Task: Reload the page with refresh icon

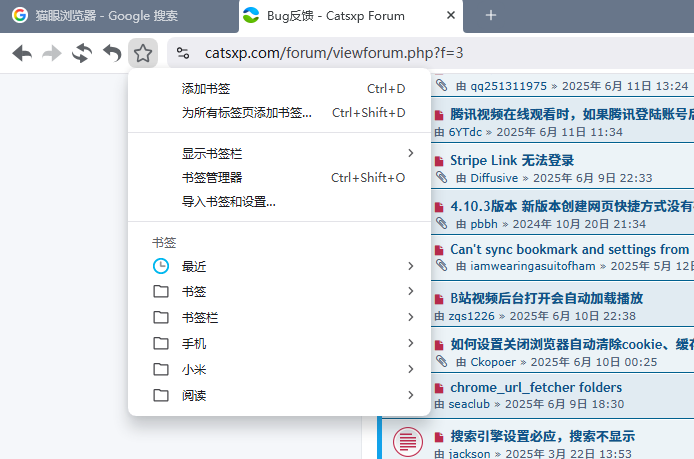Action: click(x=82, y=53)
